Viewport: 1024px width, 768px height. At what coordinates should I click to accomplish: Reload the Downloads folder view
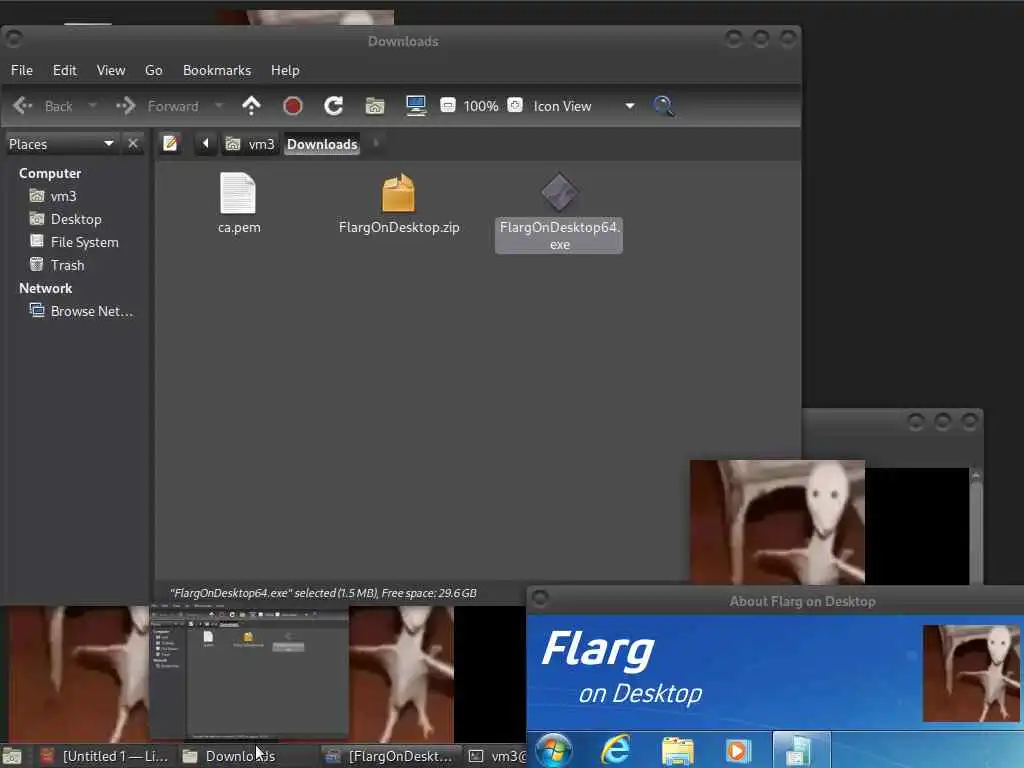tap(334, 106)
